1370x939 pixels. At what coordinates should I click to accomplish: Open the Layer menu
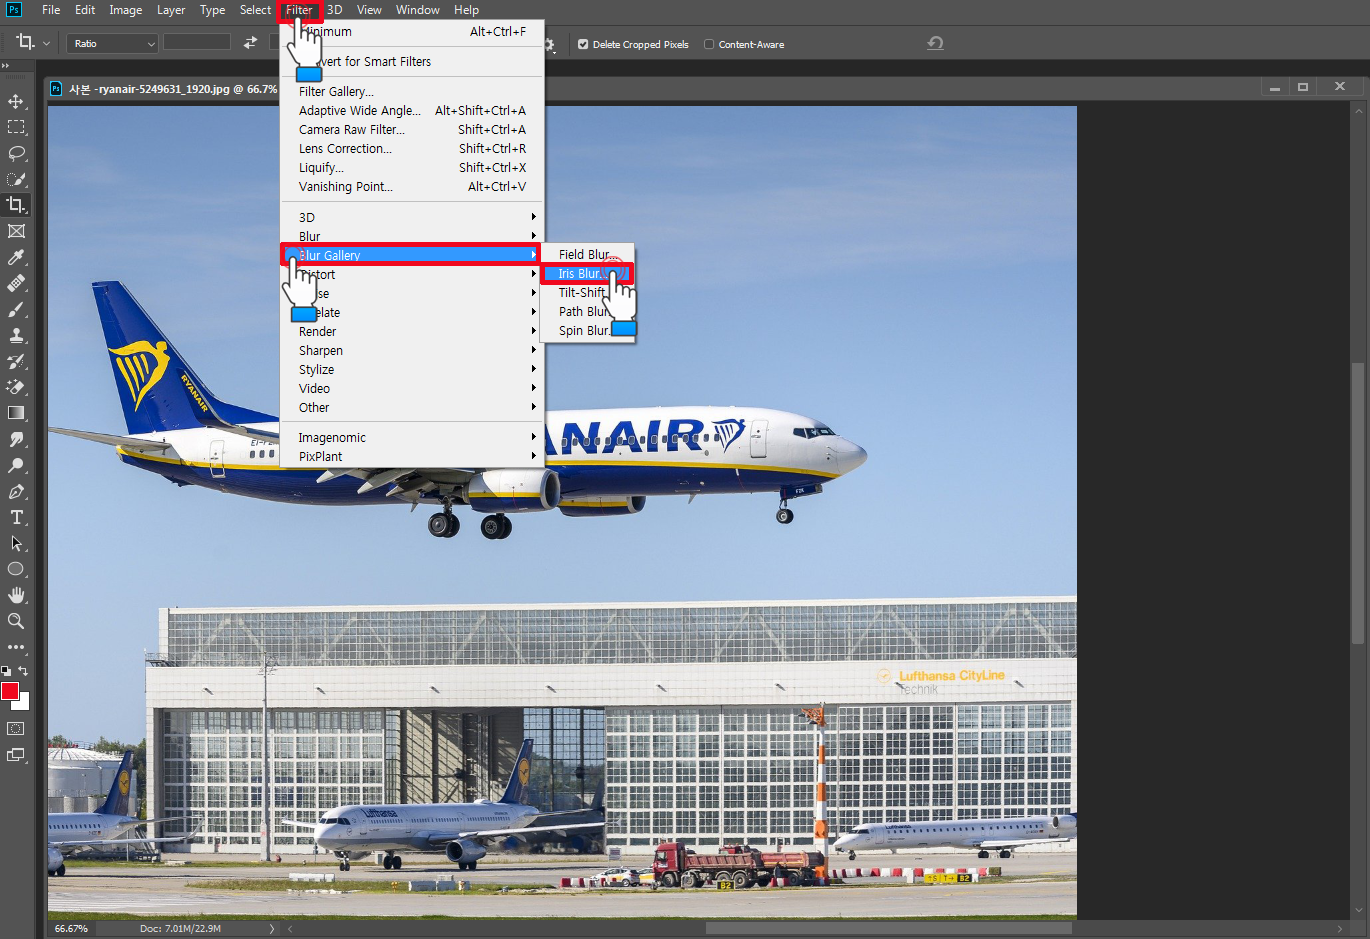coord(171,10)
